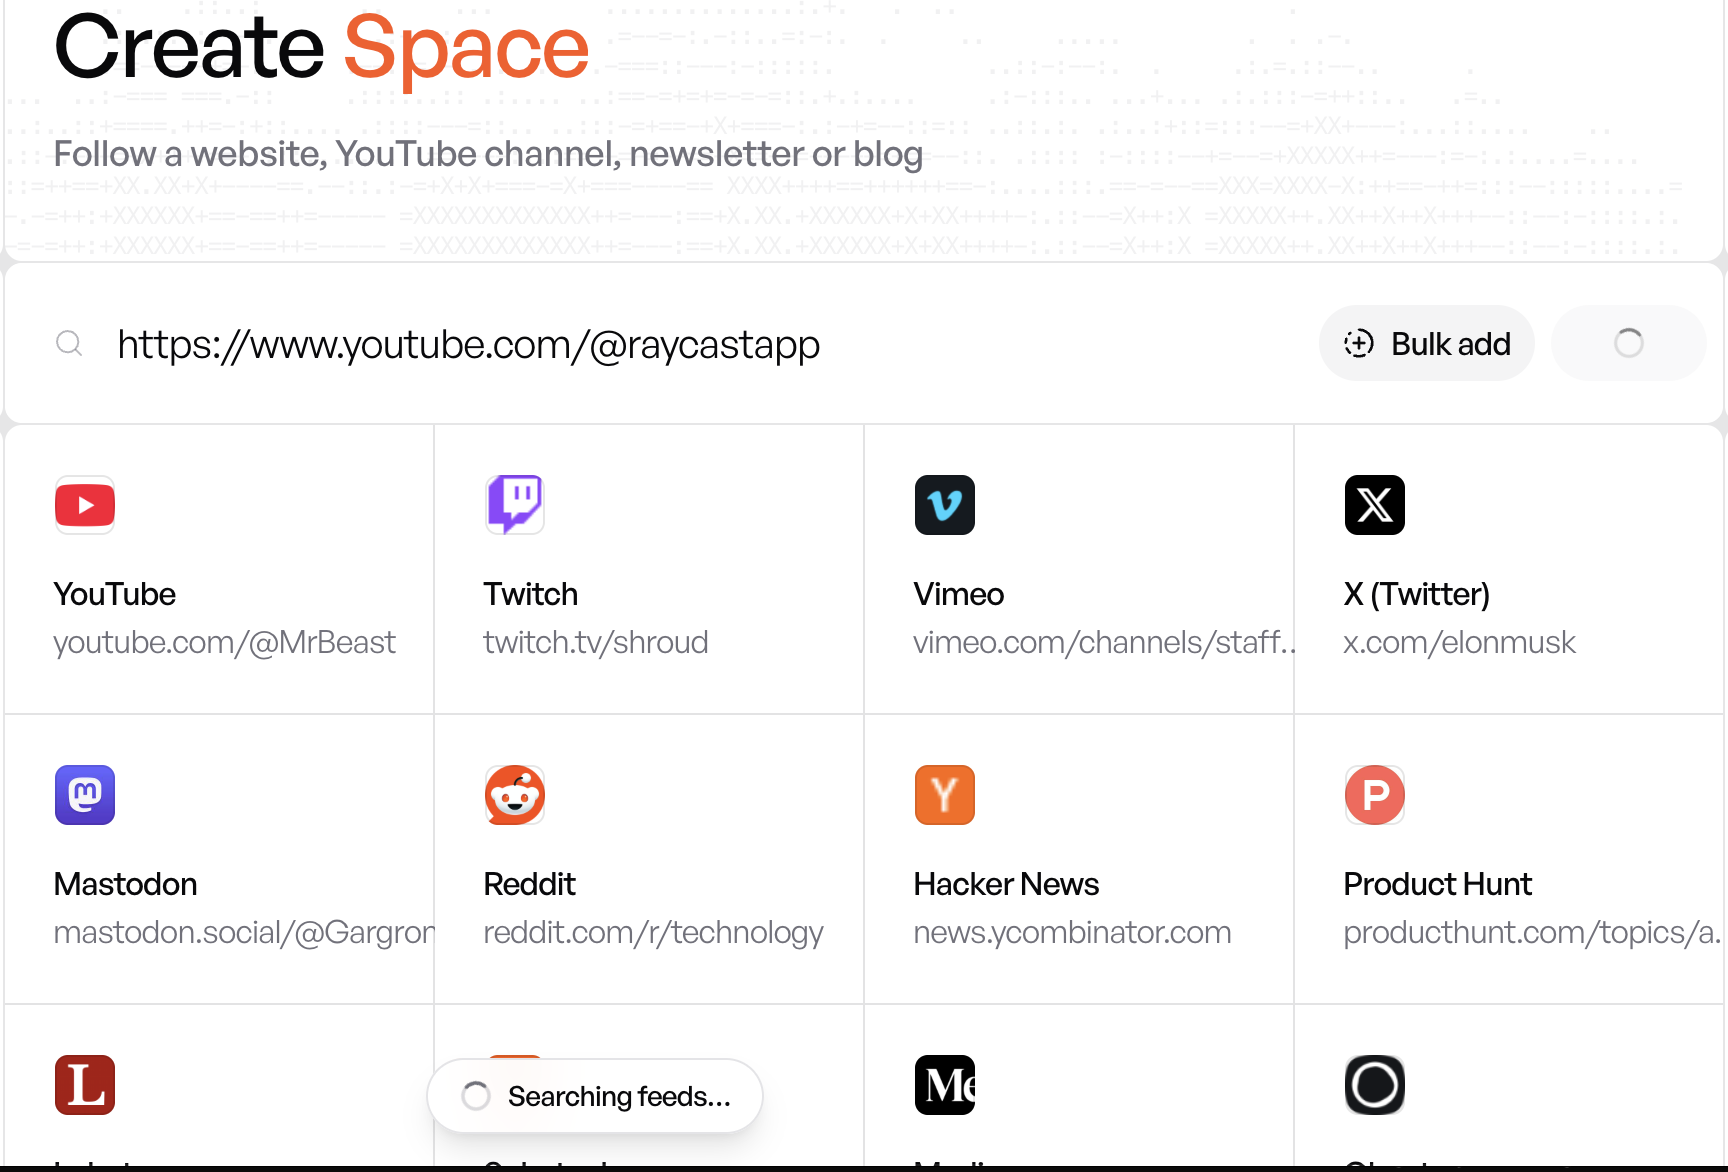Click the loading spinner button beside Bulk add
Viewport: 1728px width, 1172px height.
tap(1628, 343)
